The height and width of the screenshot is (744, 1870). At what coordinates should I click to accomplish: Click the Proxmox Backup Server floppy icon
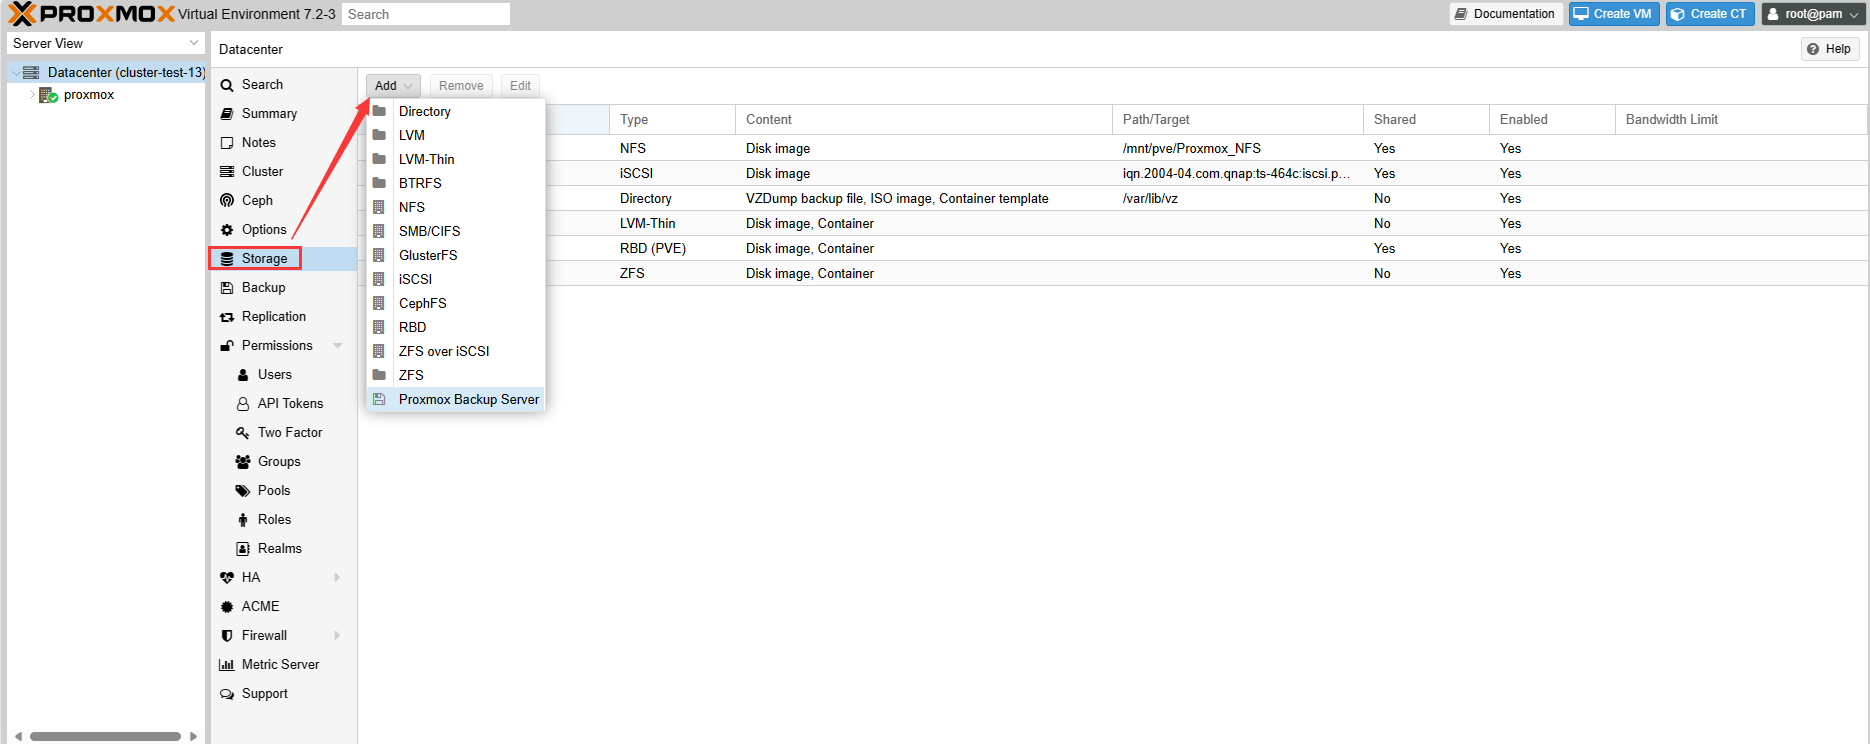[379, 399]
